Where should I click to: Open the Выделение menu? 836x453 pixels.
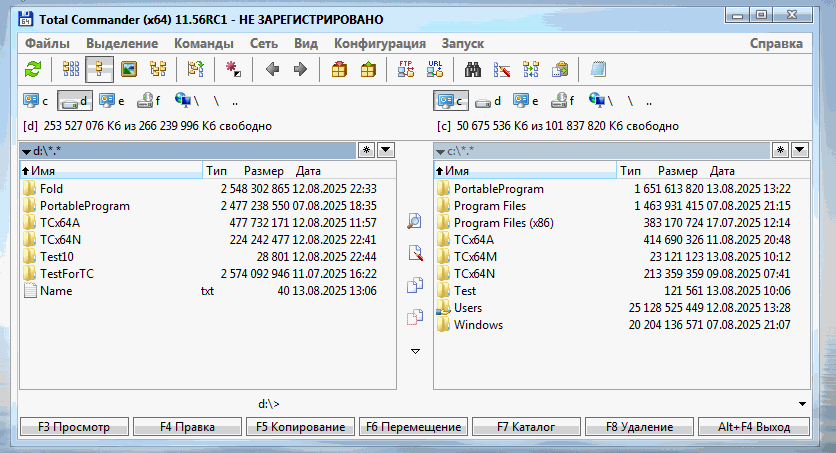tap(122, 44)
